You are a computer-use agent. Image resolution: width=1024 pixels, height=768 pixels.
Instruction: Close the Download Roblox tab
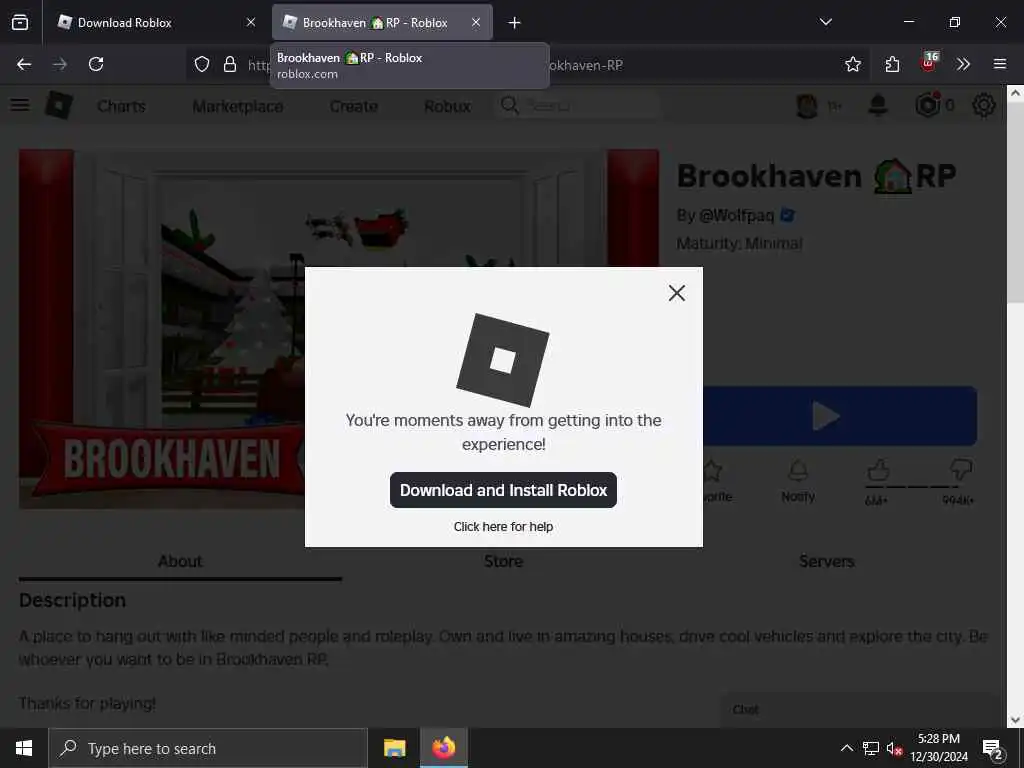pos(251,22)
